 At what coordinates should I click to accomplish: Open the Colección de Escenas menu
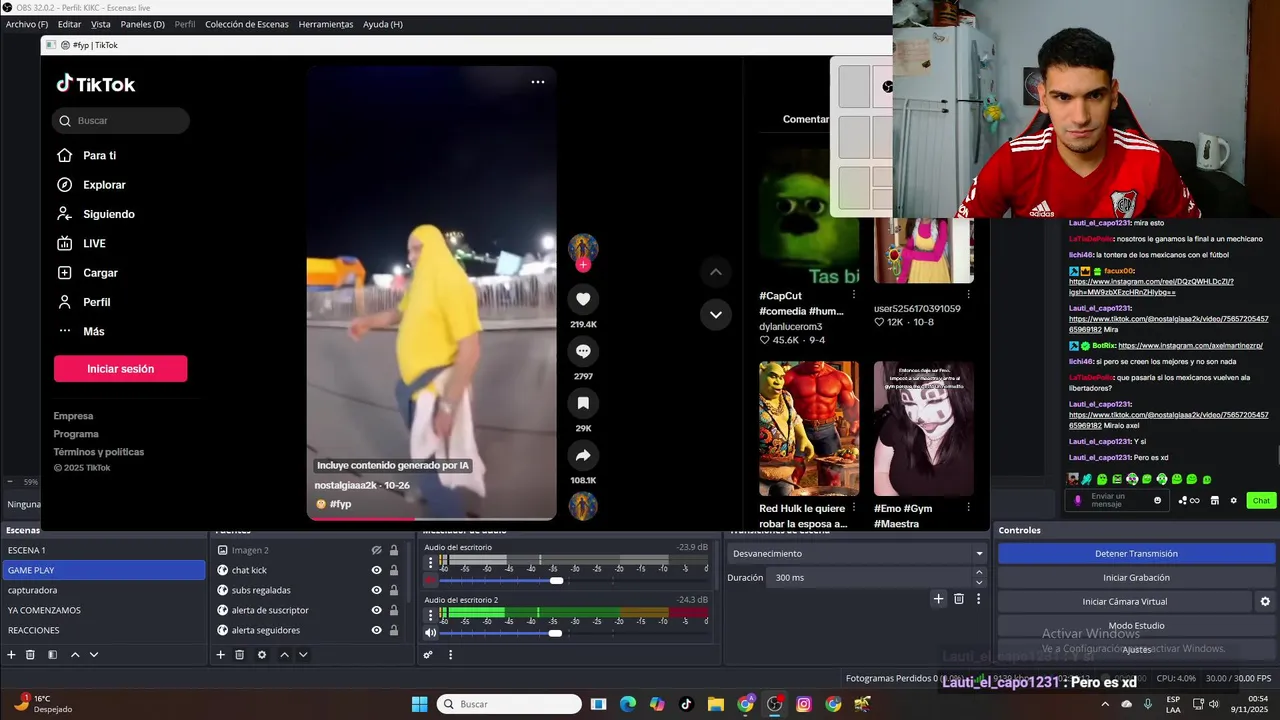(x=247, y=24)
